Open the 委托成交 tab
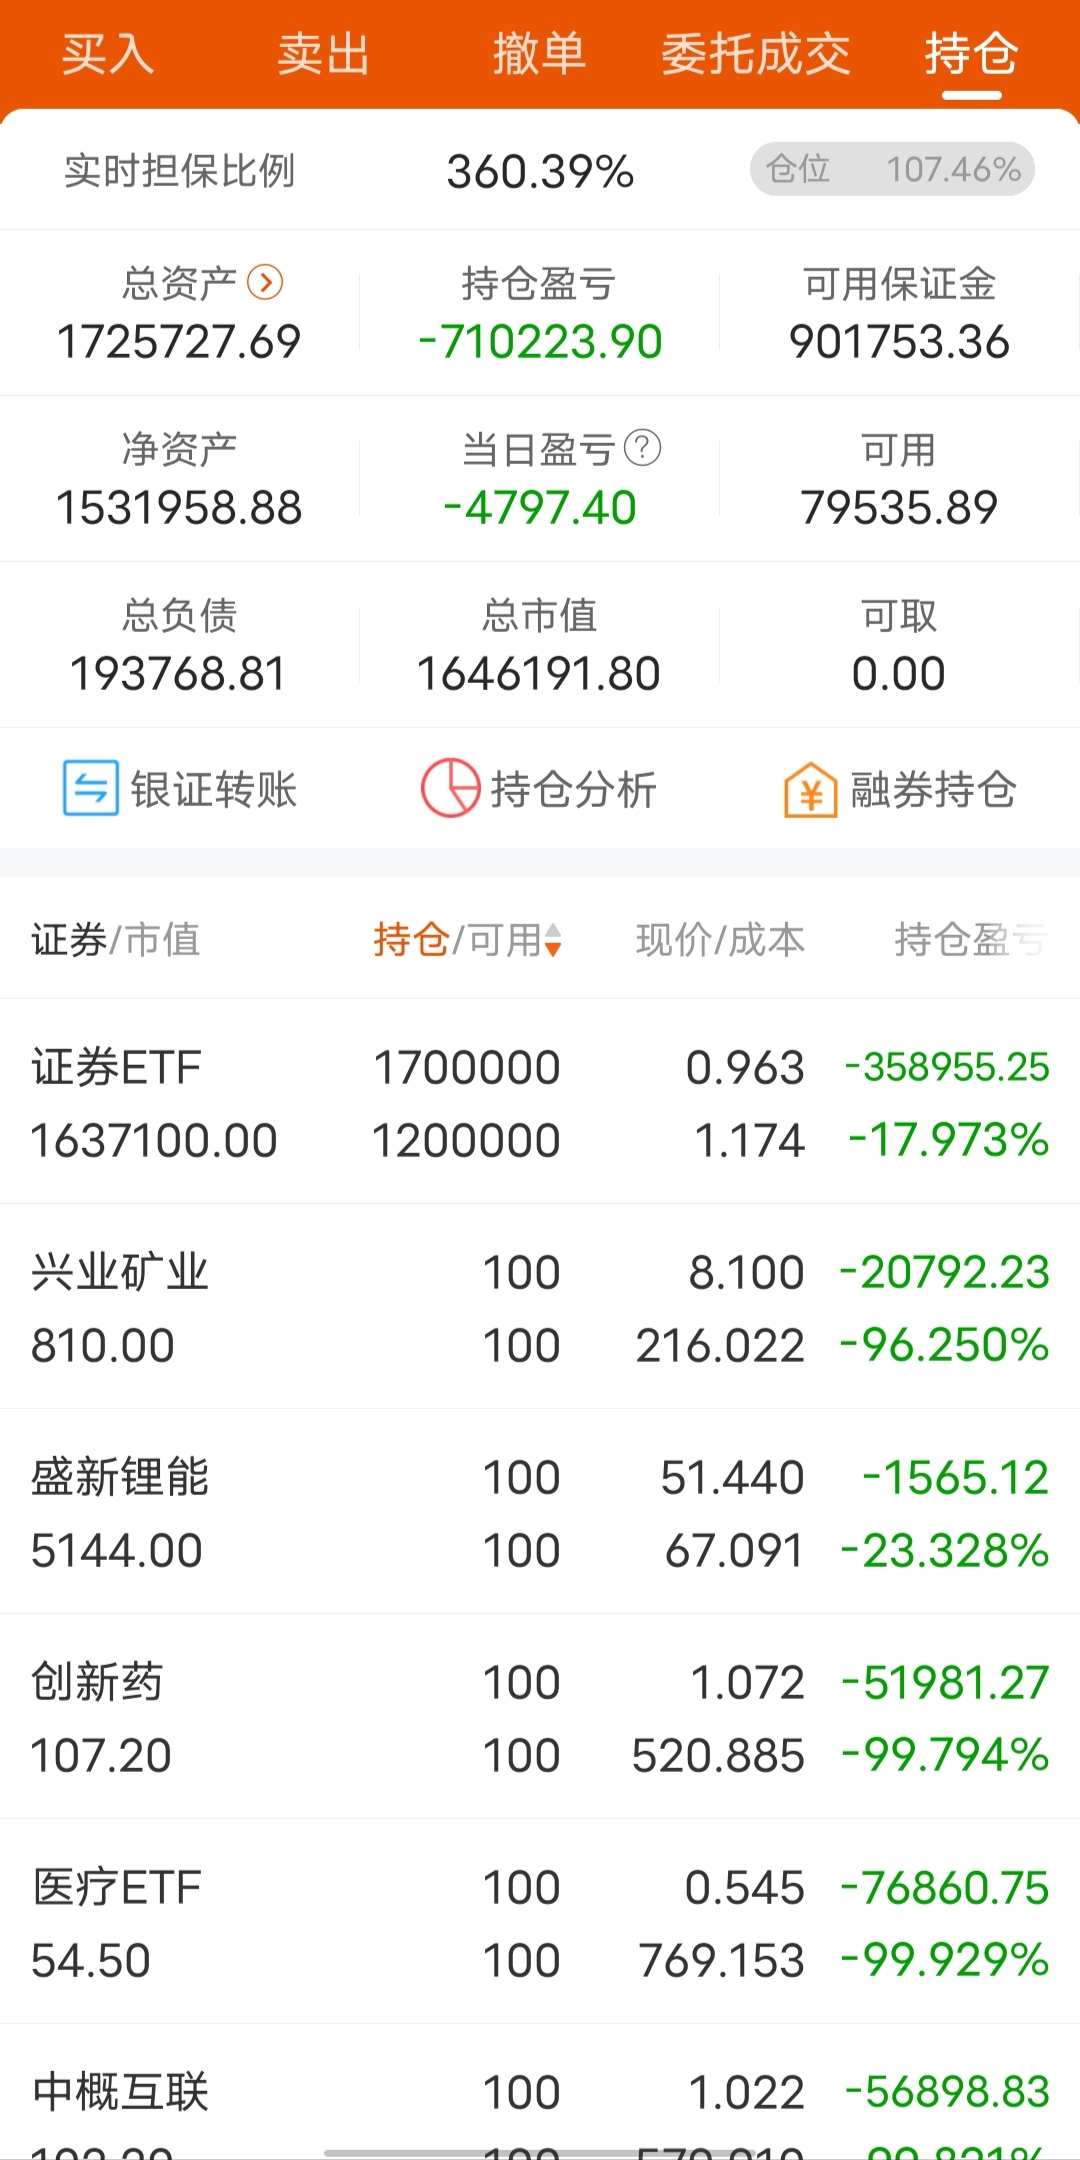Viewport: 1080px width, 2160px height. (x=756, y=54)
